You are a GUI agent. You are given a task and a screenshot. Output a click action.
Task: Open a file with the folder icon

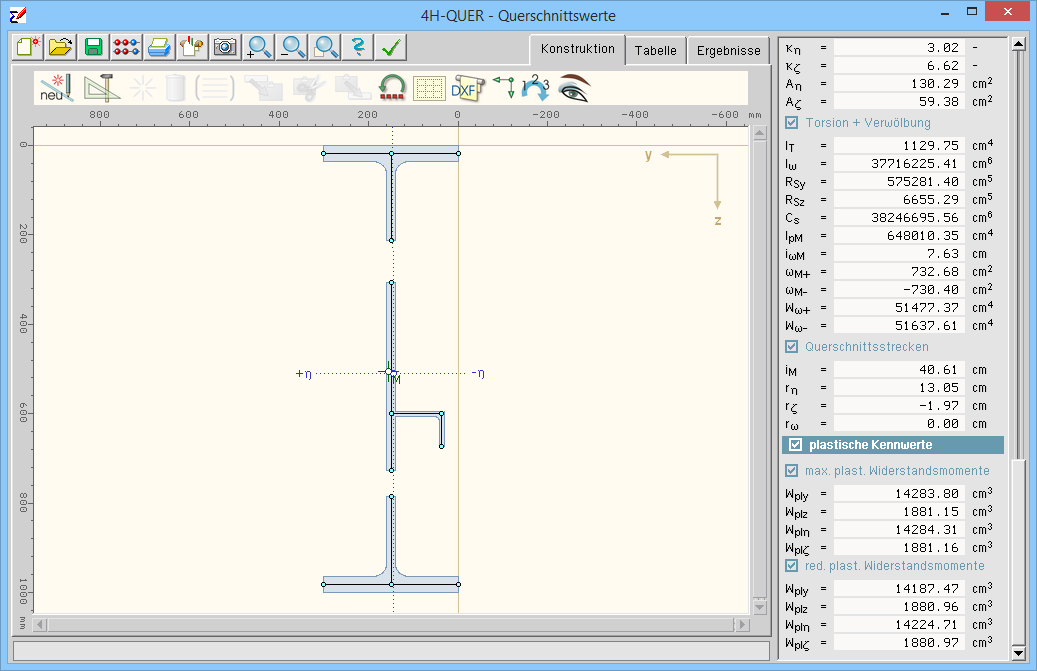pyautogui.click(x=61, y=47)
